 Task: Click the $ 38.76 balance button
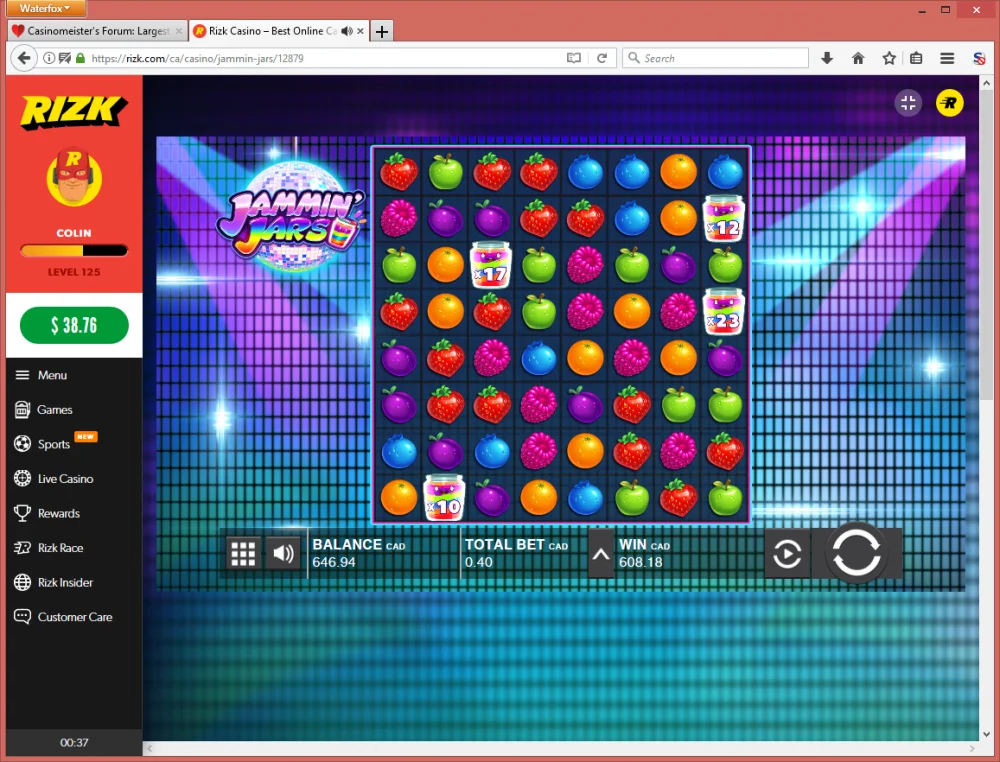pyautogui.click(x=74, y=325)
